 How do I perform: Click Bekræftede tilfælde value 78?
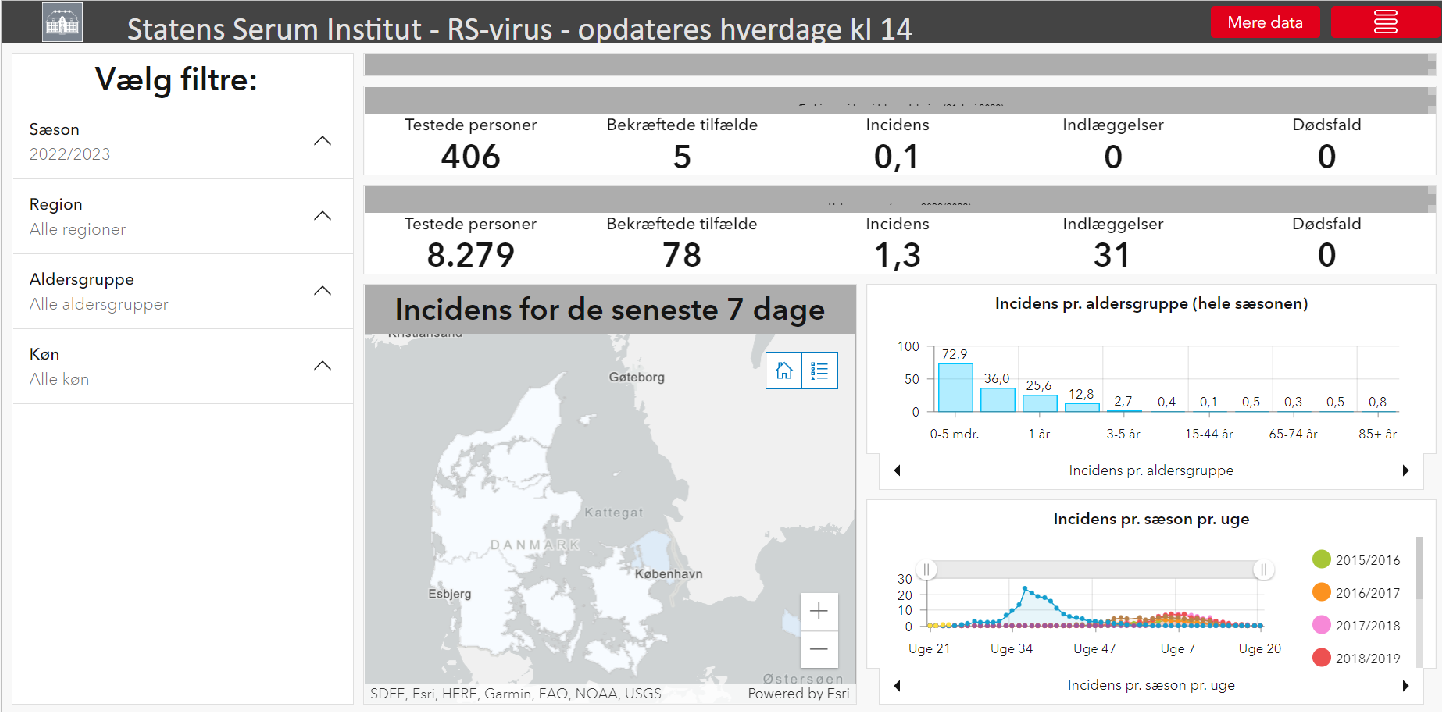[682, 256]
